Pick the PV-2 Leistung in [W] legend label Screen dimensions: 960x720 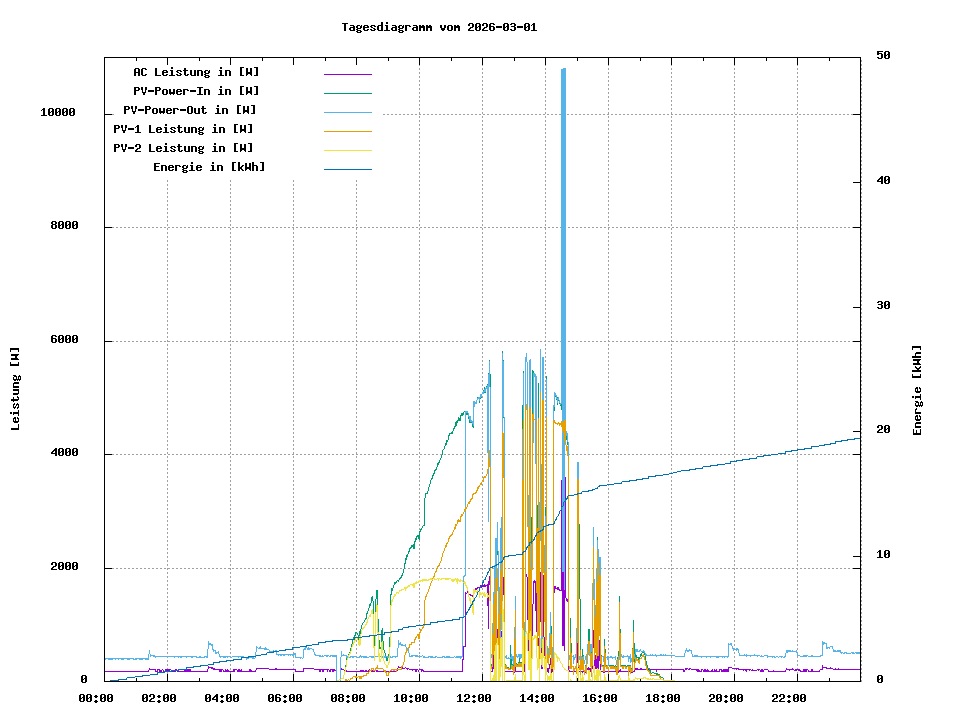pos(183,148)
